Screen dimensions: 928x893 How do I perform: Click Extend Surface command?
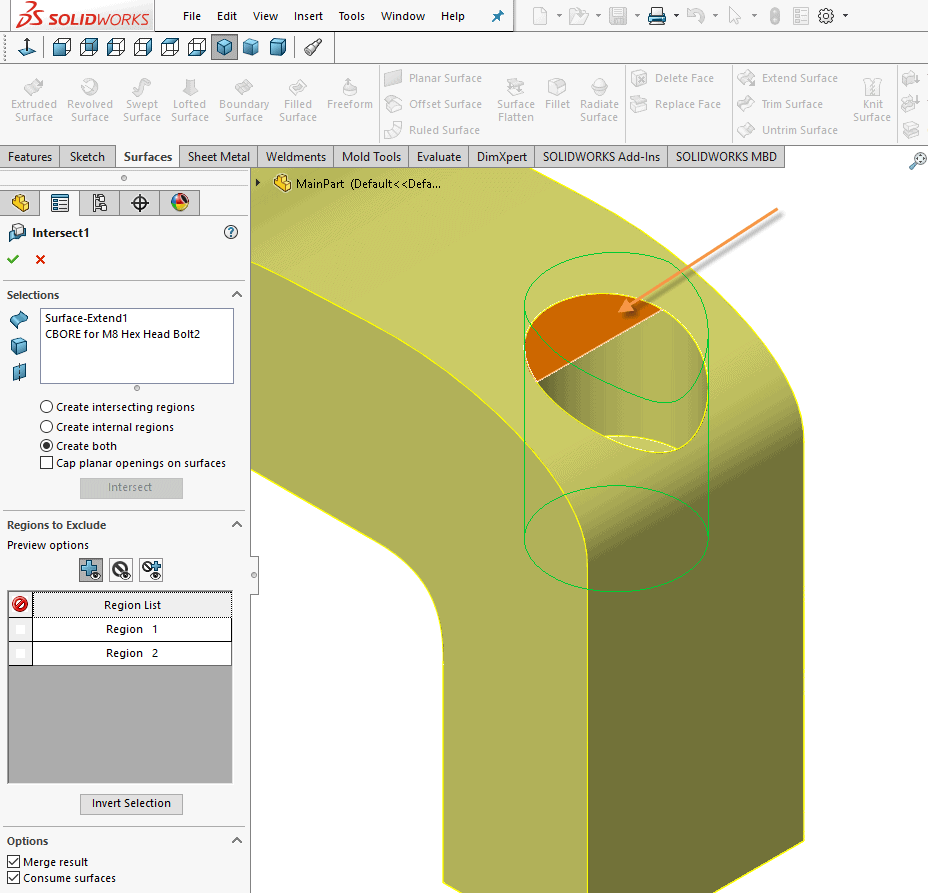pos(788,78)
